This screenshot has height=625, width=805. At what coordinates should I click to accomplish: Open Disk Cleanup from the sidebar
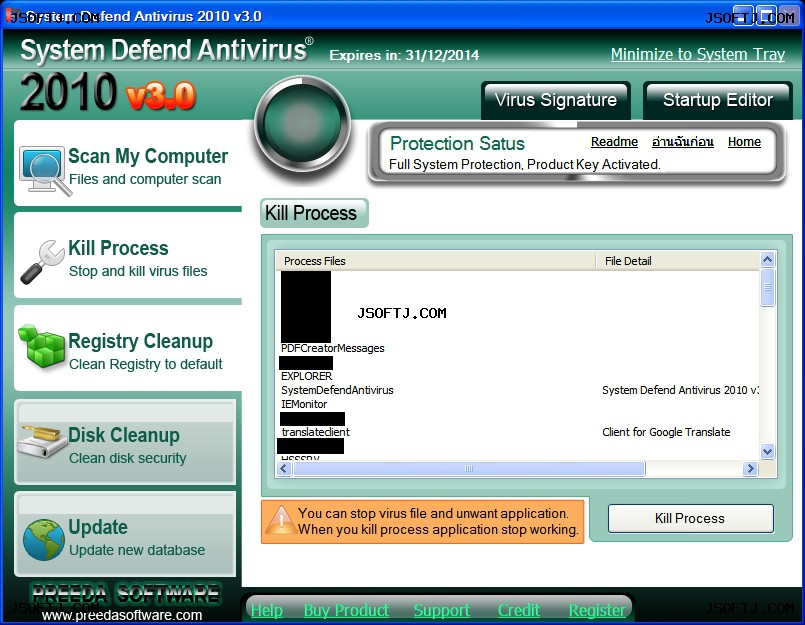click(125, 442)
